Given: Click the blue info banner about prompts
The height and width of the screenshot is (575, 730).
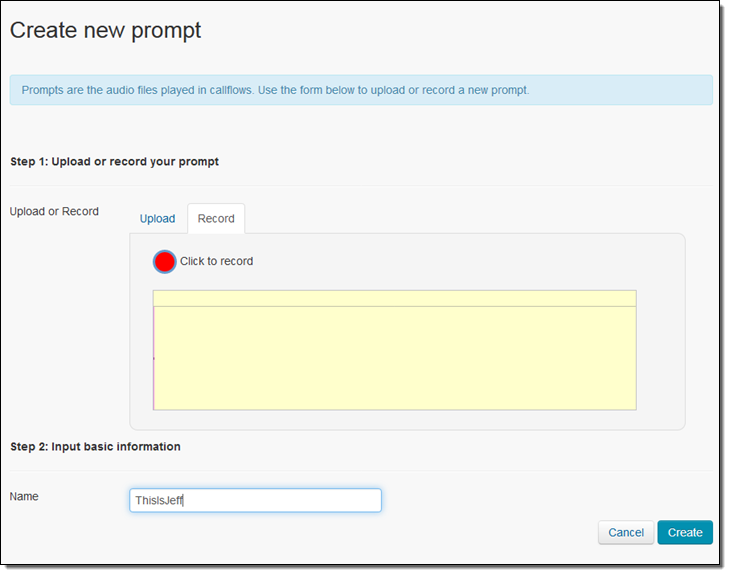Looking at the screenshot, I should coord(361,90).
